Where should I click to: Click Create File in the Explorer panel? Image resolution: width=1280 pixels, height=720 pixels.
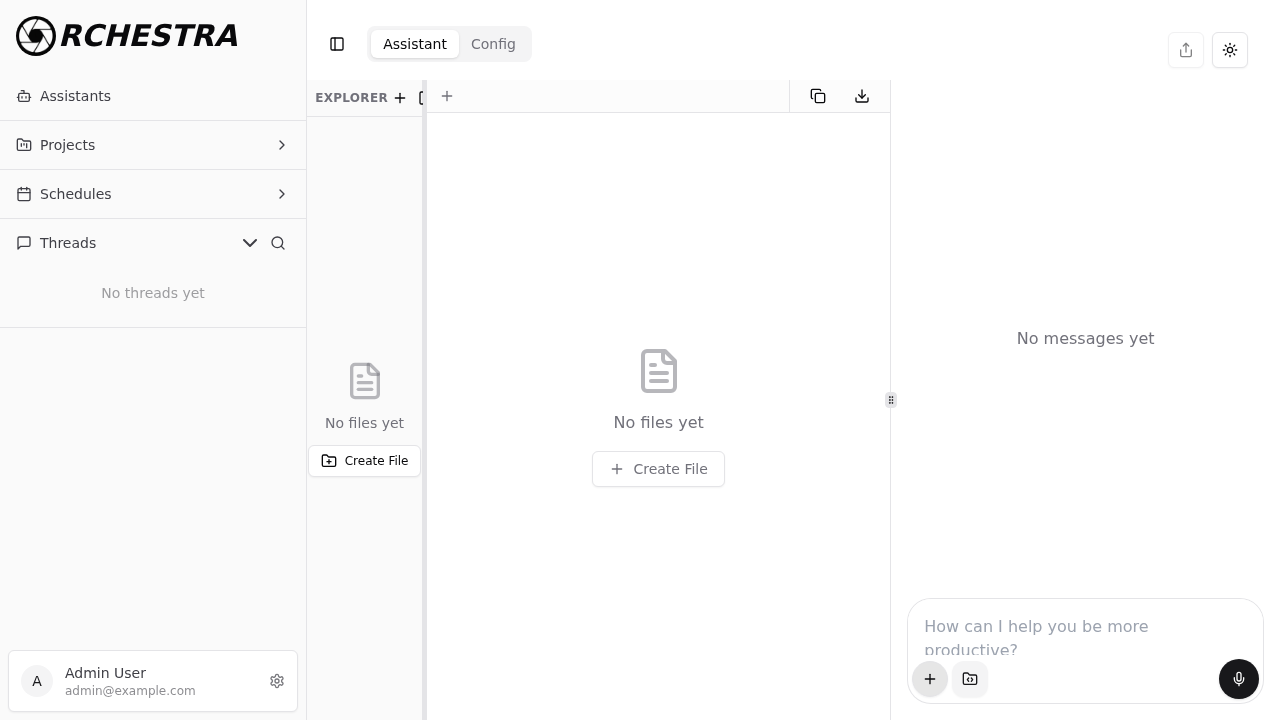(x=365, y=461)
